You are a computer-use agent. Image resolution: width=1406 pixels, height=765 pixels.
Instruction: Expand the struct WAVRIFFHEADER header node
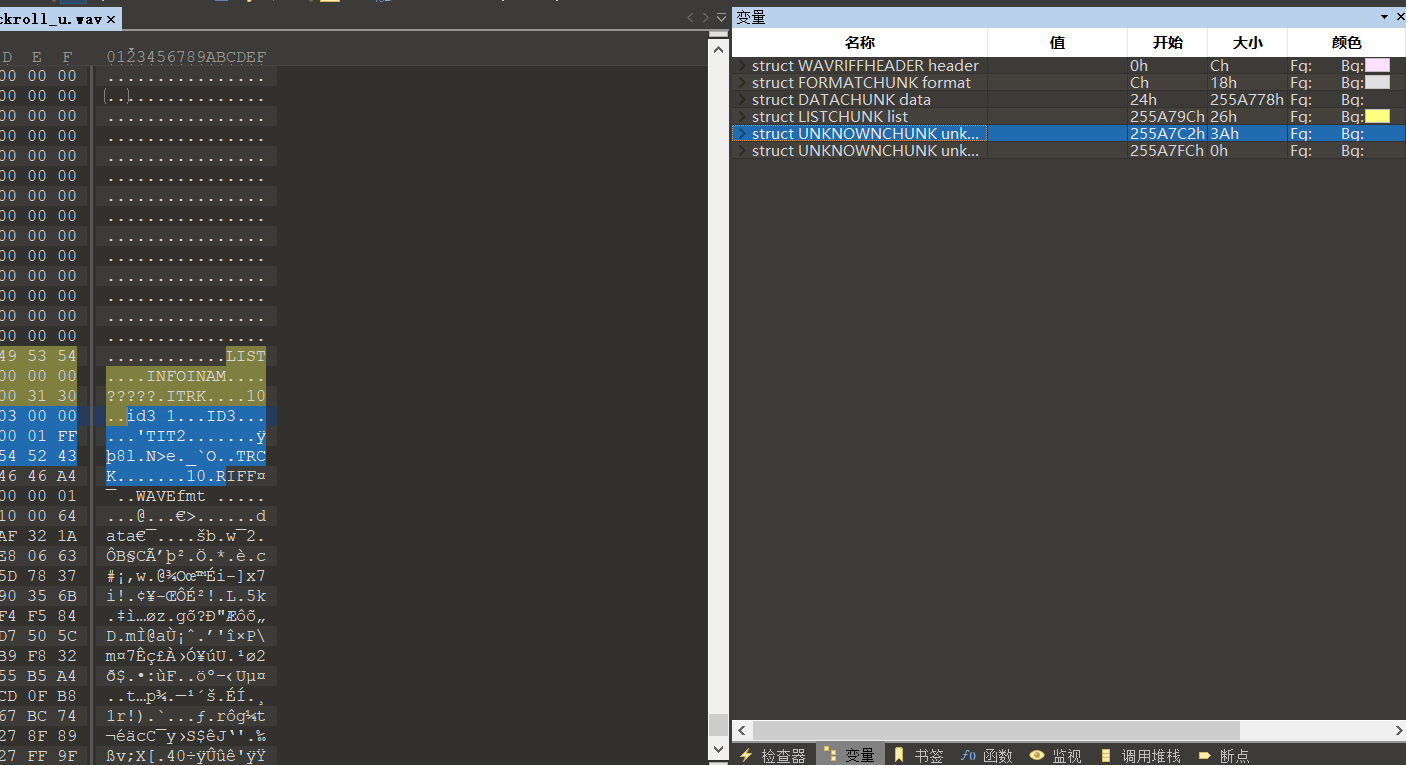pyautogui.click(x=740, y=65)
